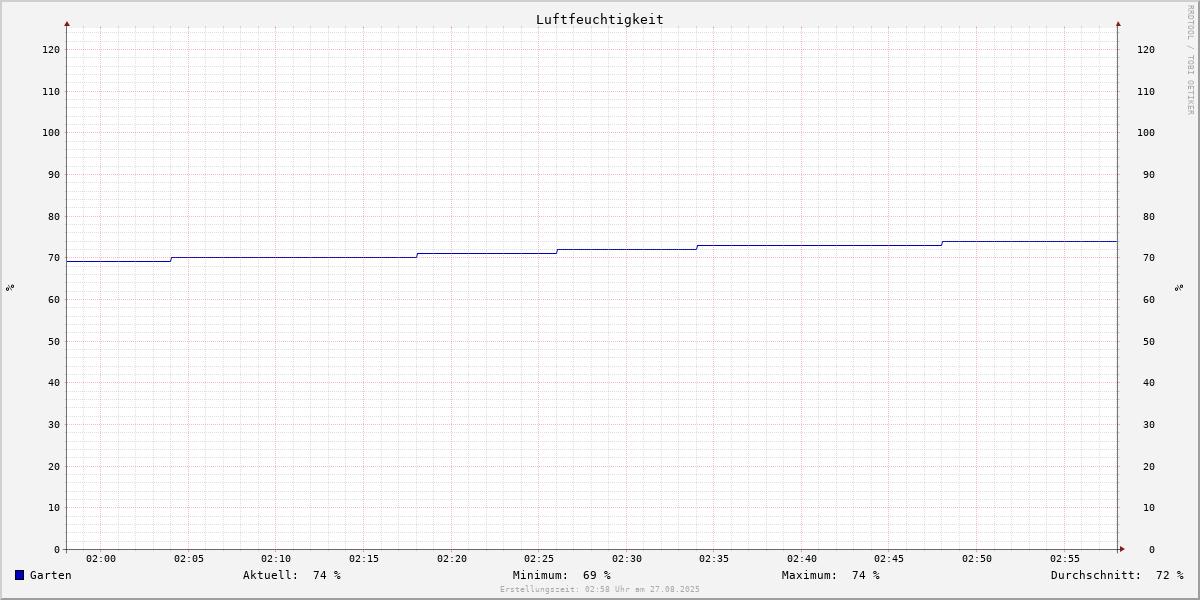Click the 60 label on the right axis
1200x600 pixels.
coord(1149,299)
